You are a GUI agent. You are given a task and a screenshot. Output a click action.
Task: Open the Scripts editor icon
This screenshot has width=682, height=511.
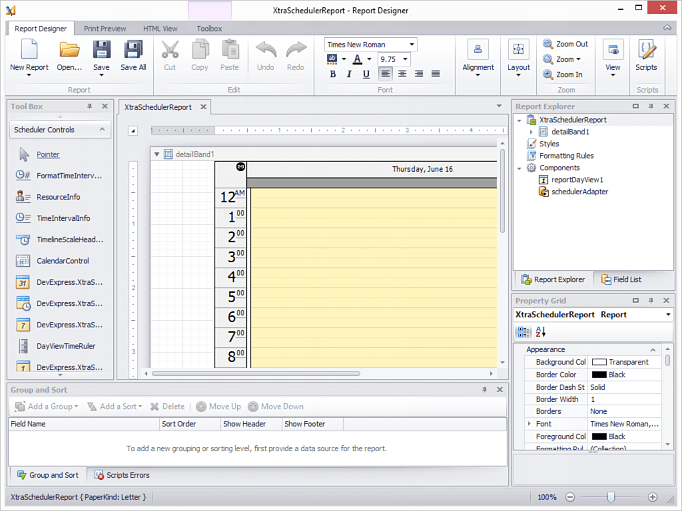(x=646, y=49)
